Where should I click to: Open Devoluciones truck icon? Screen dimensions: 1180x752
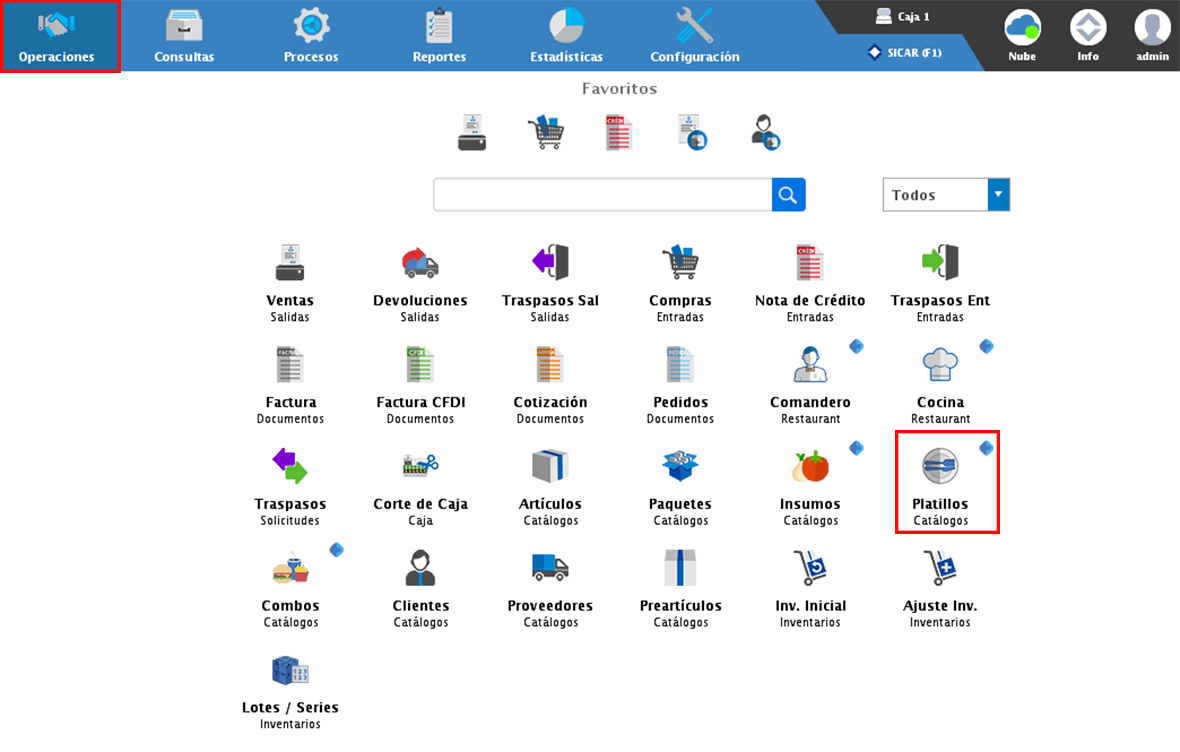click(420, 263)
